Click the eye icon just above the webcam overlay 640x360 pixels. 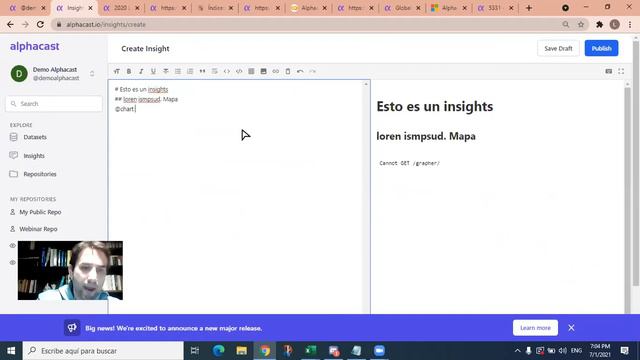pyautogui.click(x=13, y=246)
